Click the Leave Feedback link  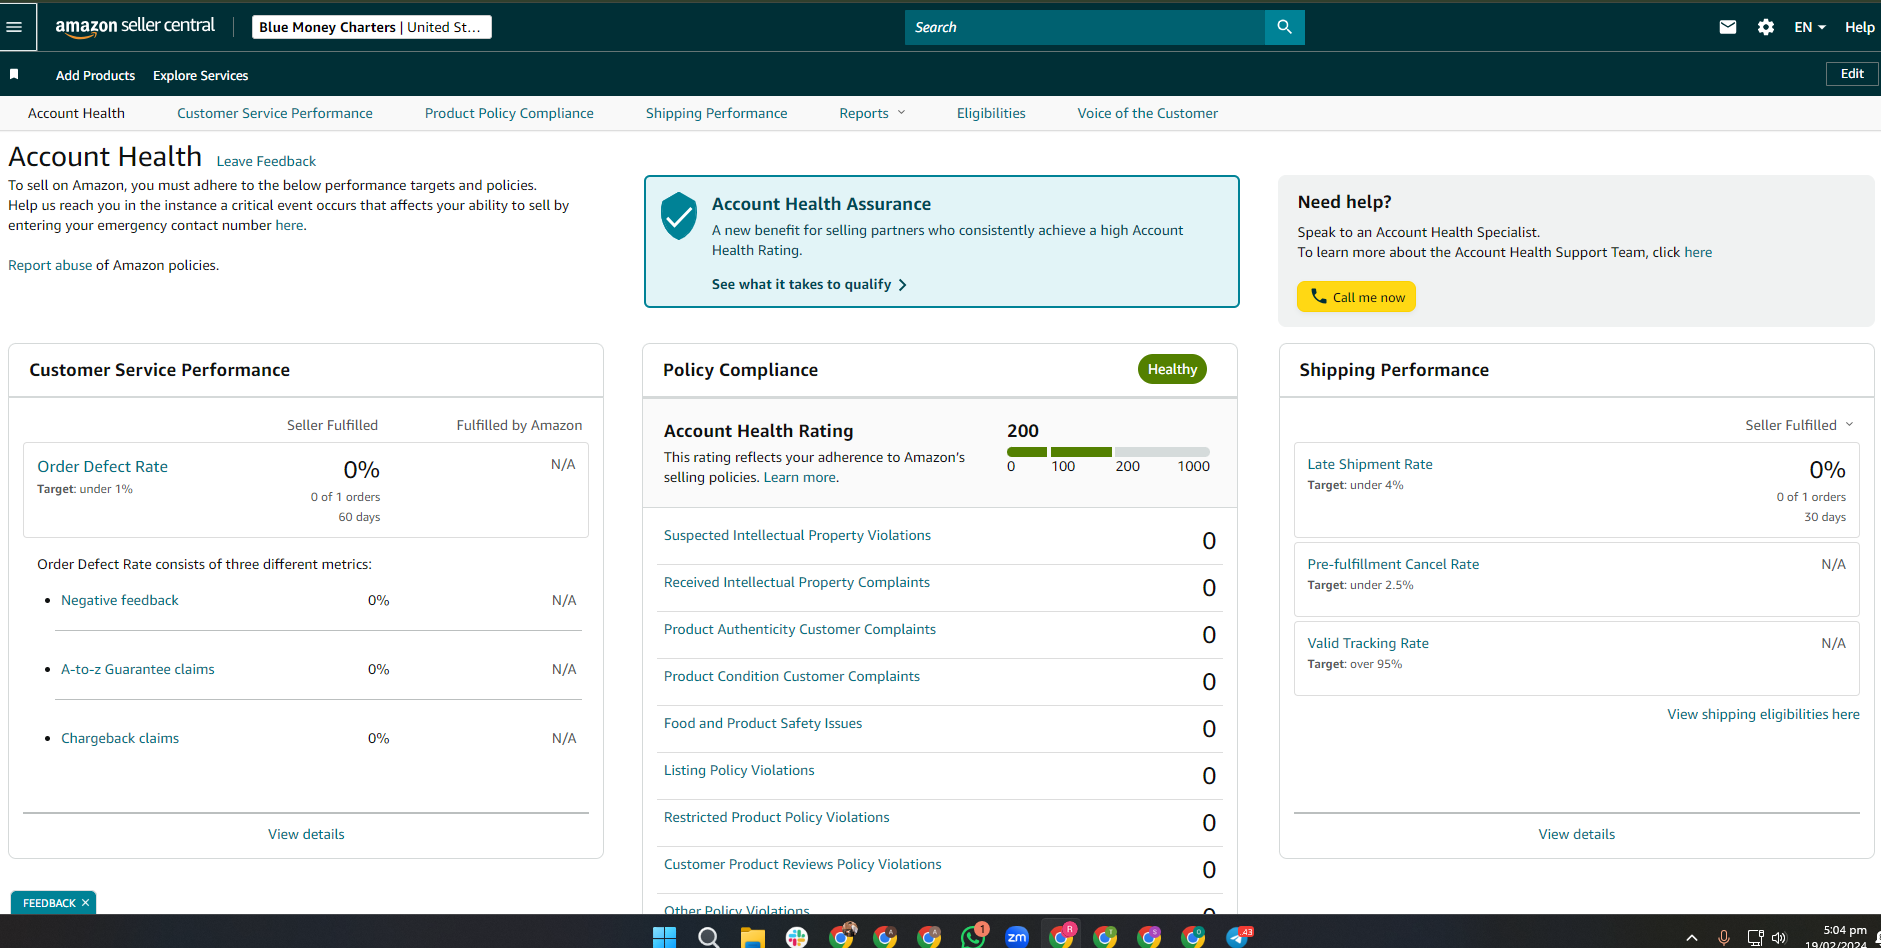point(266,161)
